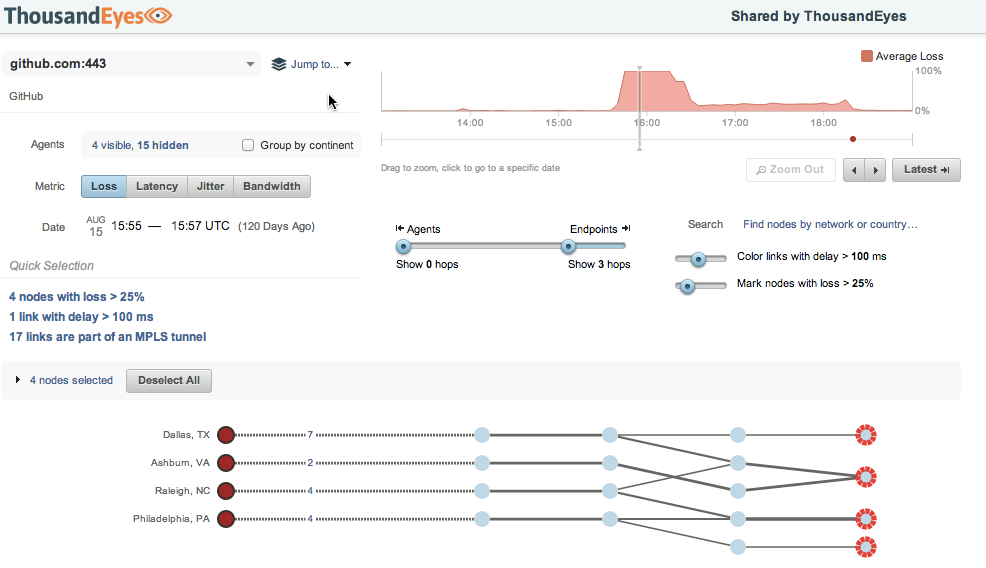Expand the 4 nodes selected disclosure triangle
The width and height of the screenshot is (986, 568).
click(x=18, y=380)
